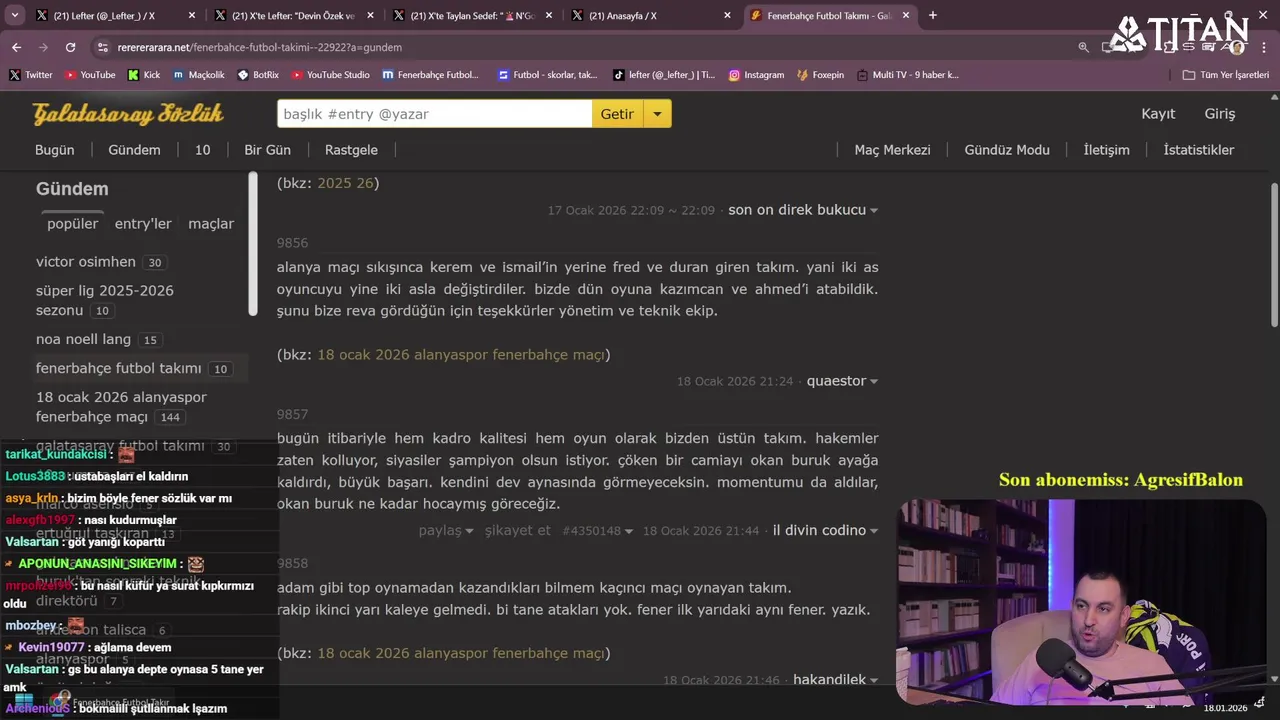Open the YouTube bookmark

coord(90,75)
